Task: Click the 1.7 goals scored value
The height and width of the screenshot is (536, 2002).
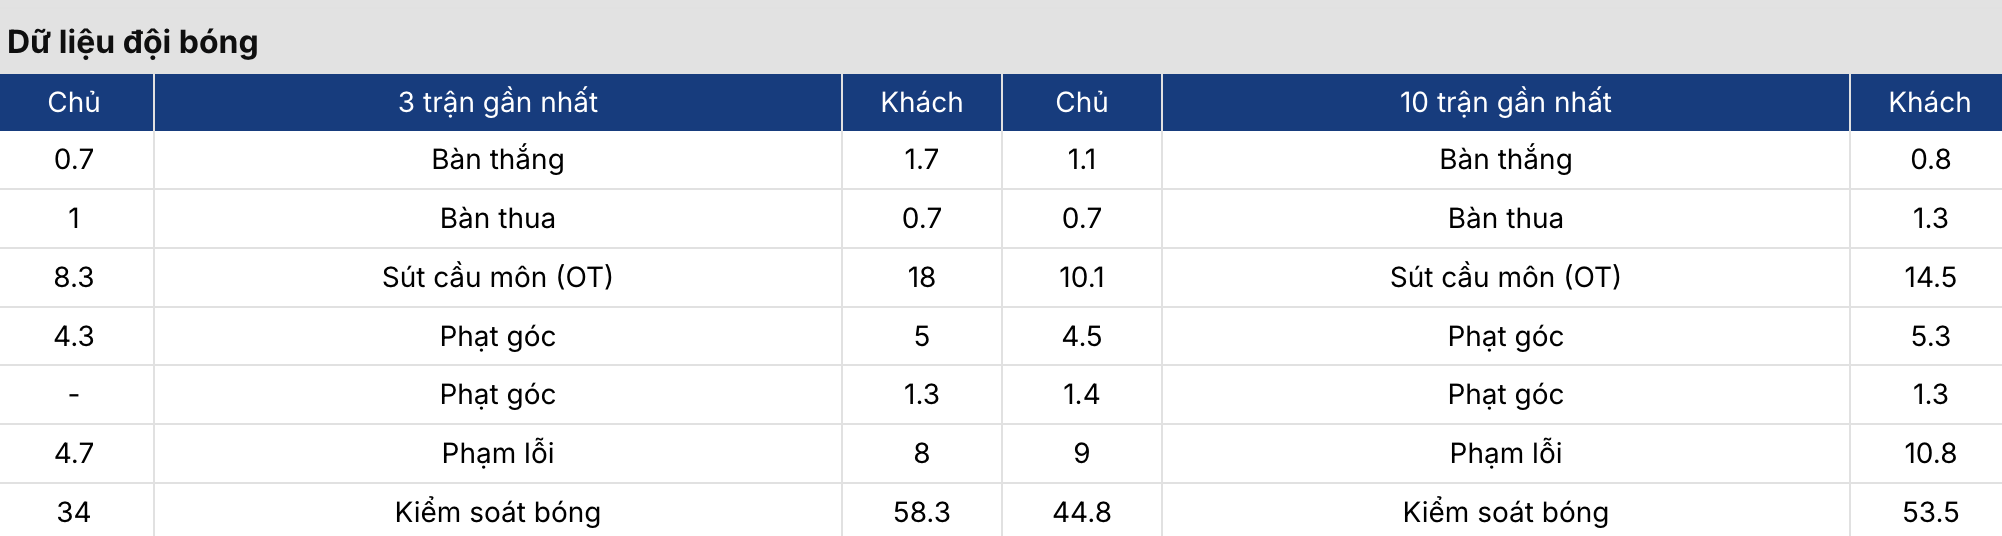Action: [x=921, y=160]
